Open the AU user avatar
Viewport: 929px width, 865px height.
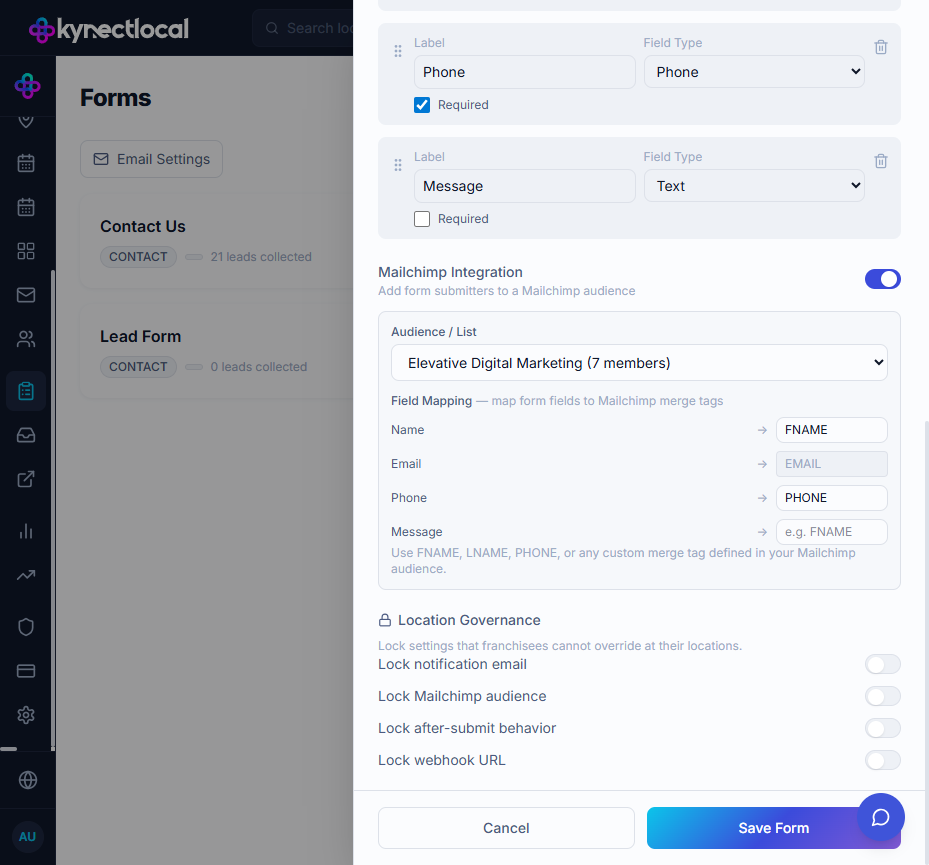pyautogui.click(x=28, y=837)
